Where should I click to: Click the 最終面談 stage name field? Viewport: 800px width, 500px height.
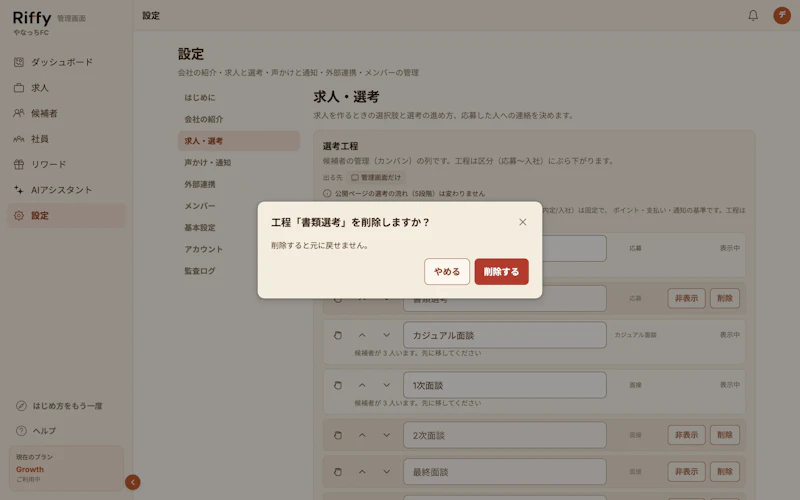[505, 472]
